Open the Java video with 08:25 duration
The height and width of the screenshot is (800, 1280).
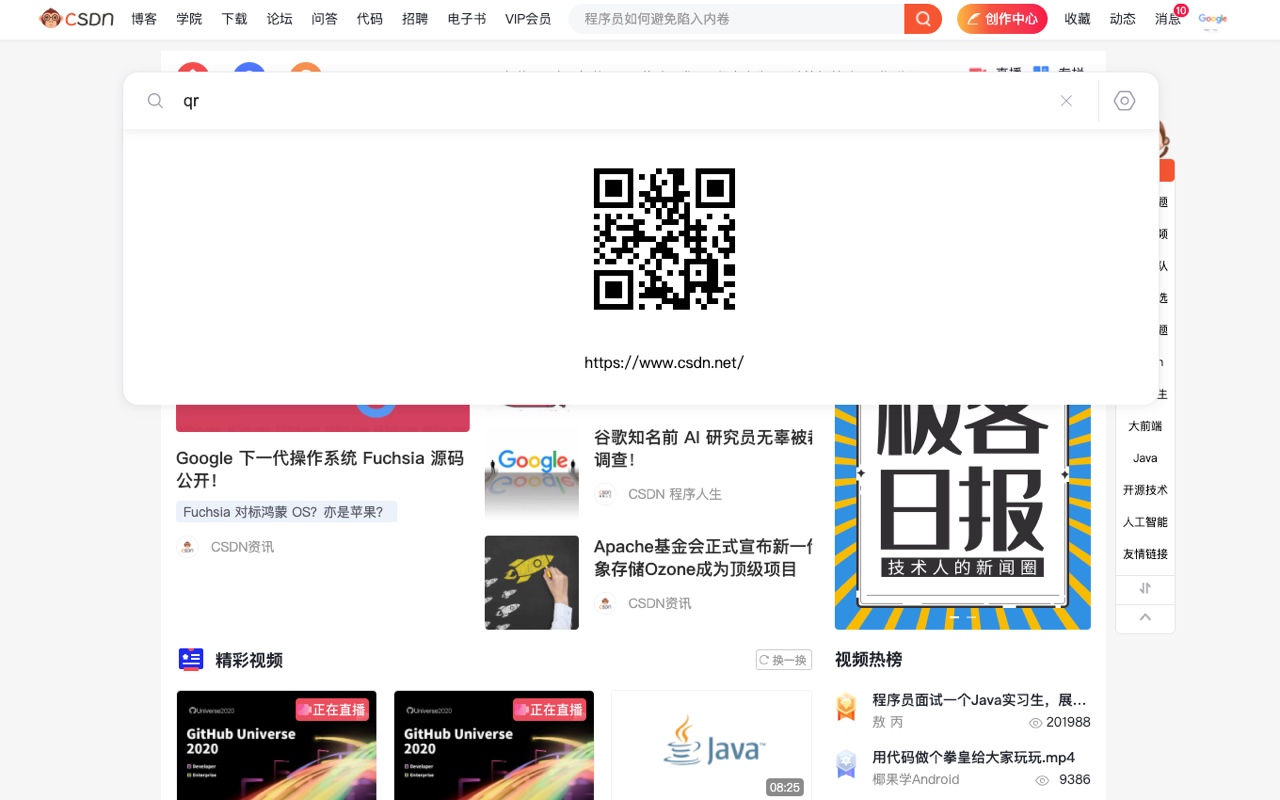[711, 745]
